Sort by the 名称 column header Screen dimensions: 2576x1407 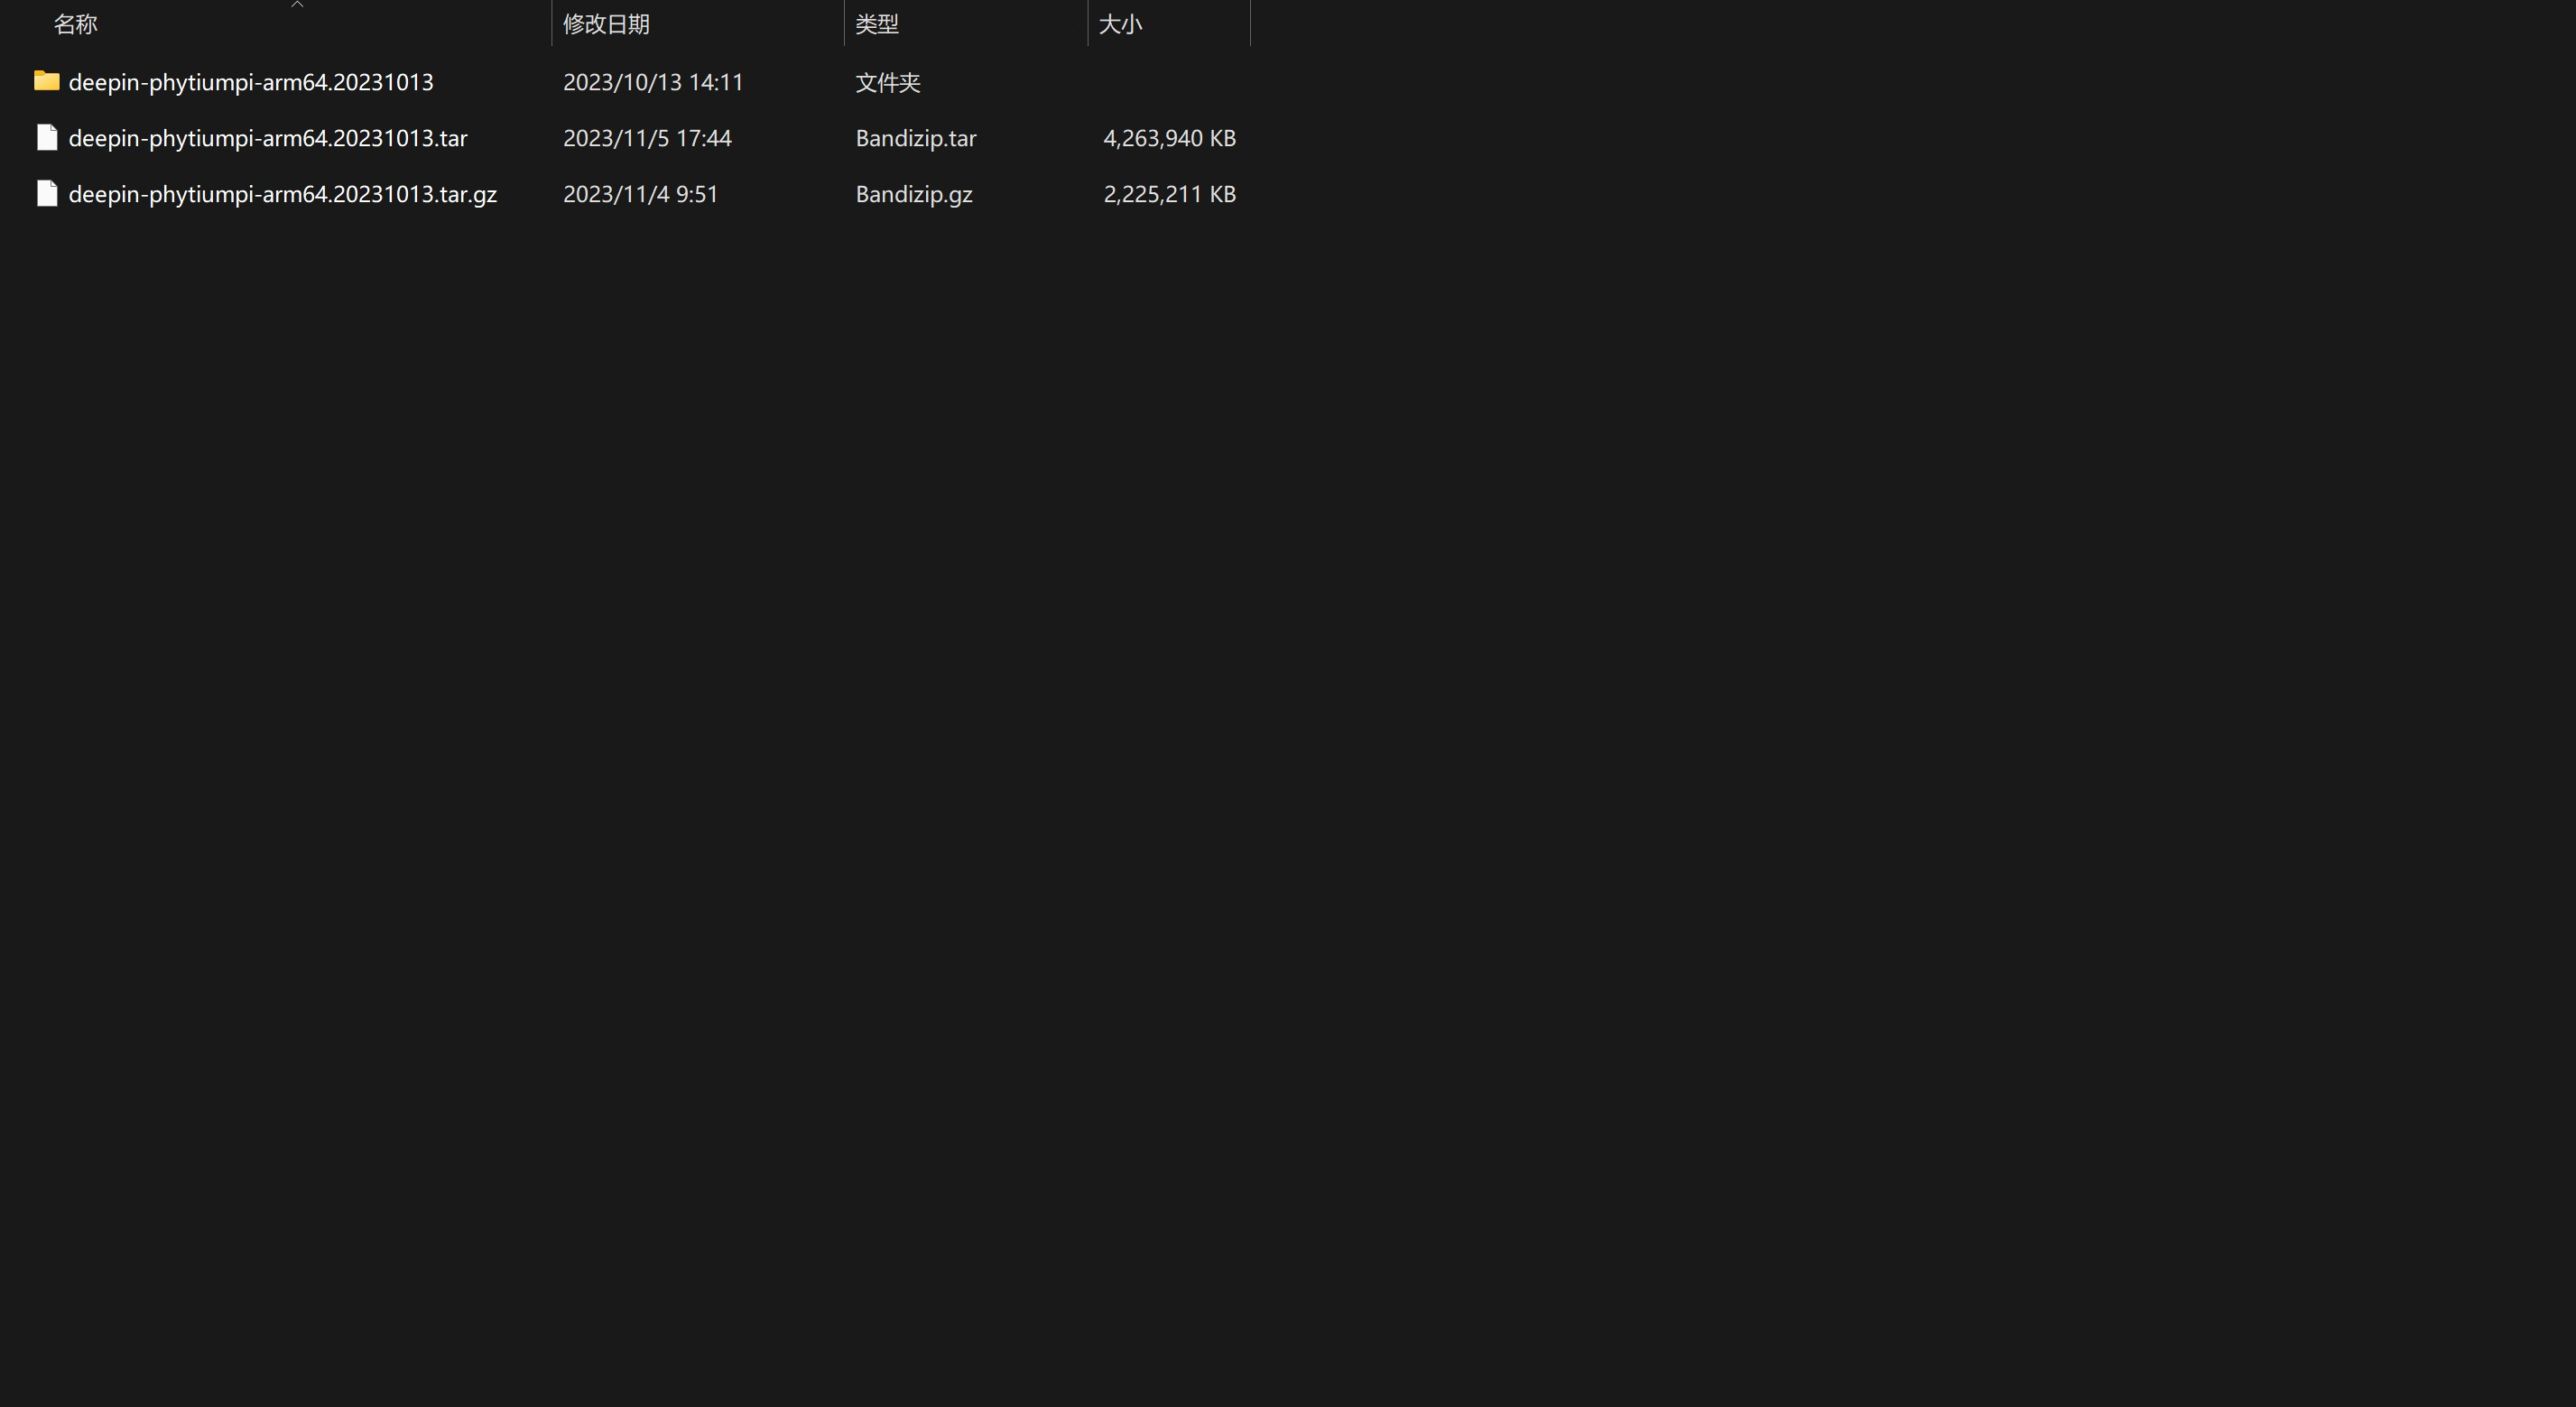pos(75,24)
